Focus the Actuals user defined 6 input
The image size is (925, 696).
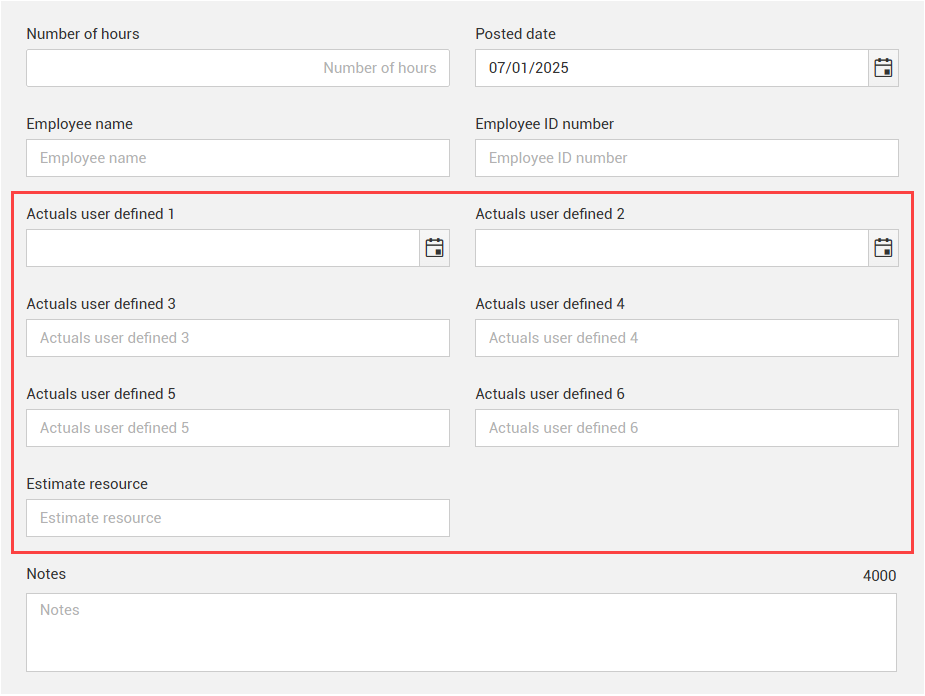[x=686, y=428]
